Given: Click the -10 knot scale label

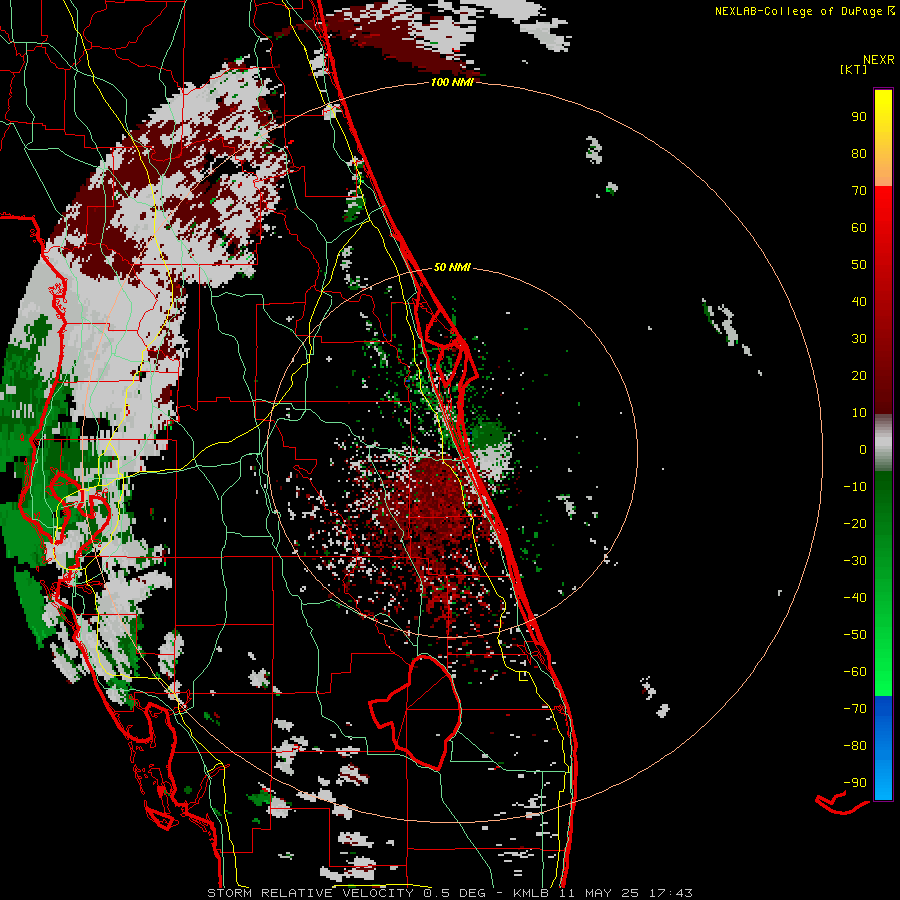Looking at the screenshot, I should 855,487.
